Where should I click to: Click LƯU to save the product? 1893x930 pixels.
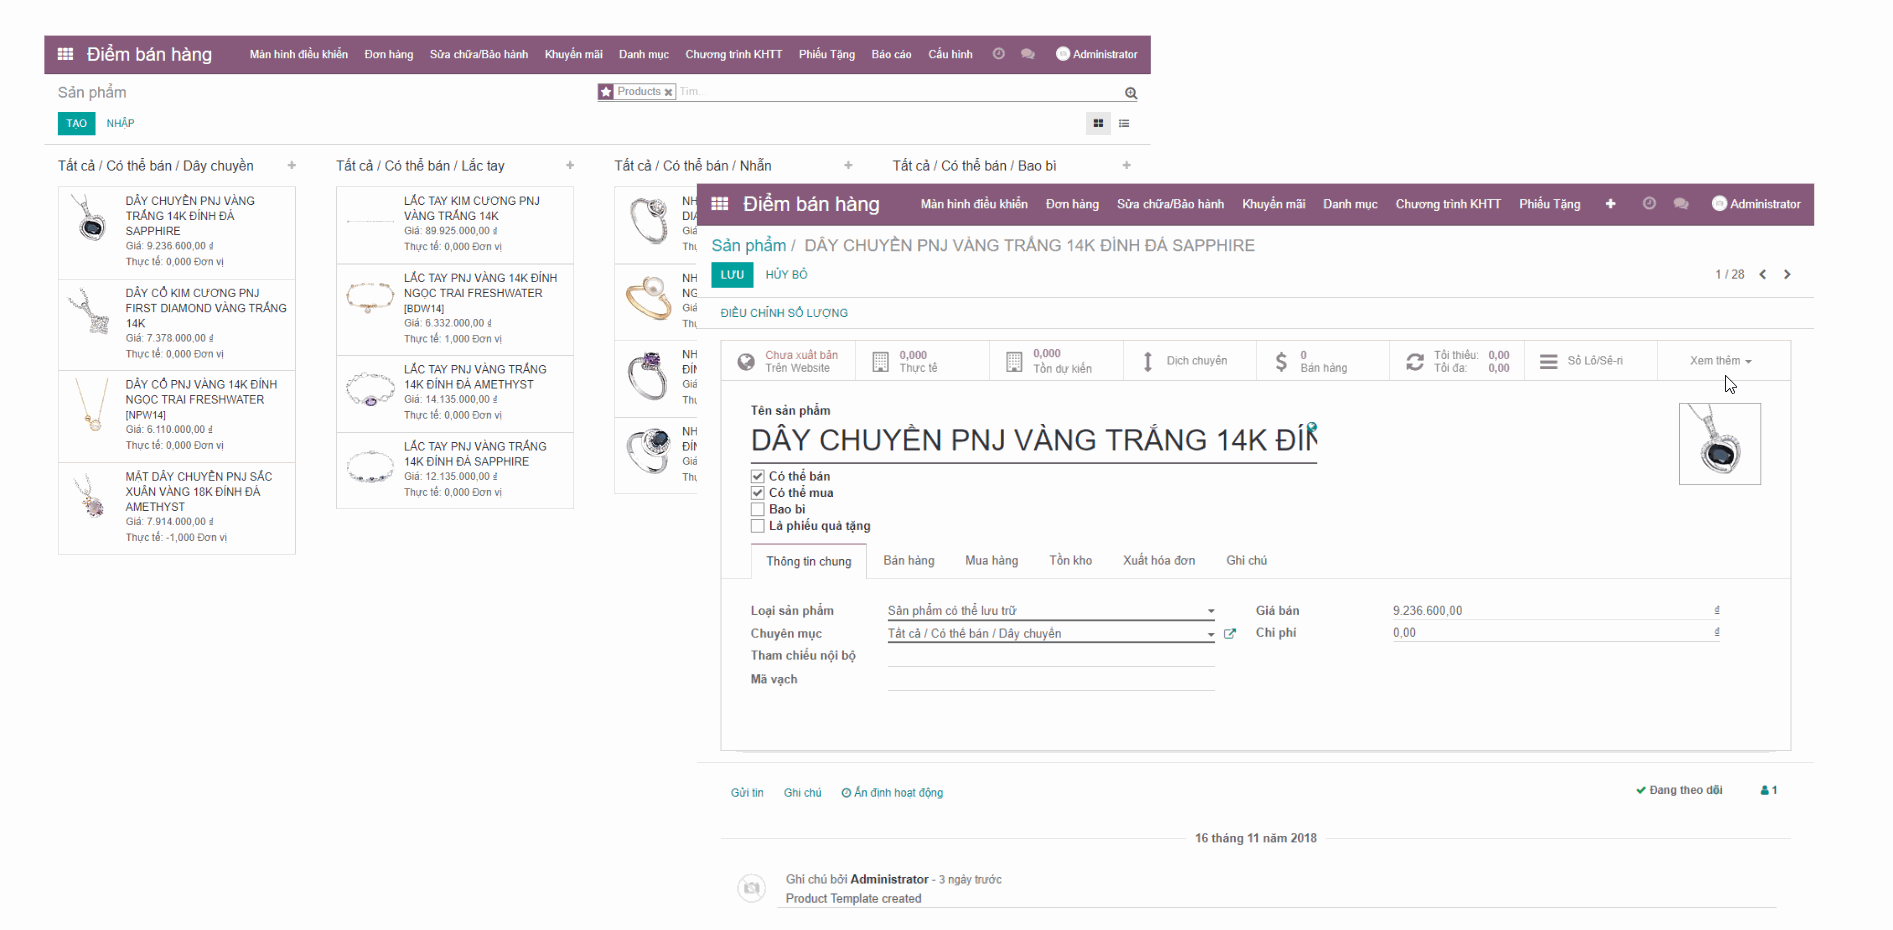click(732, 274)
